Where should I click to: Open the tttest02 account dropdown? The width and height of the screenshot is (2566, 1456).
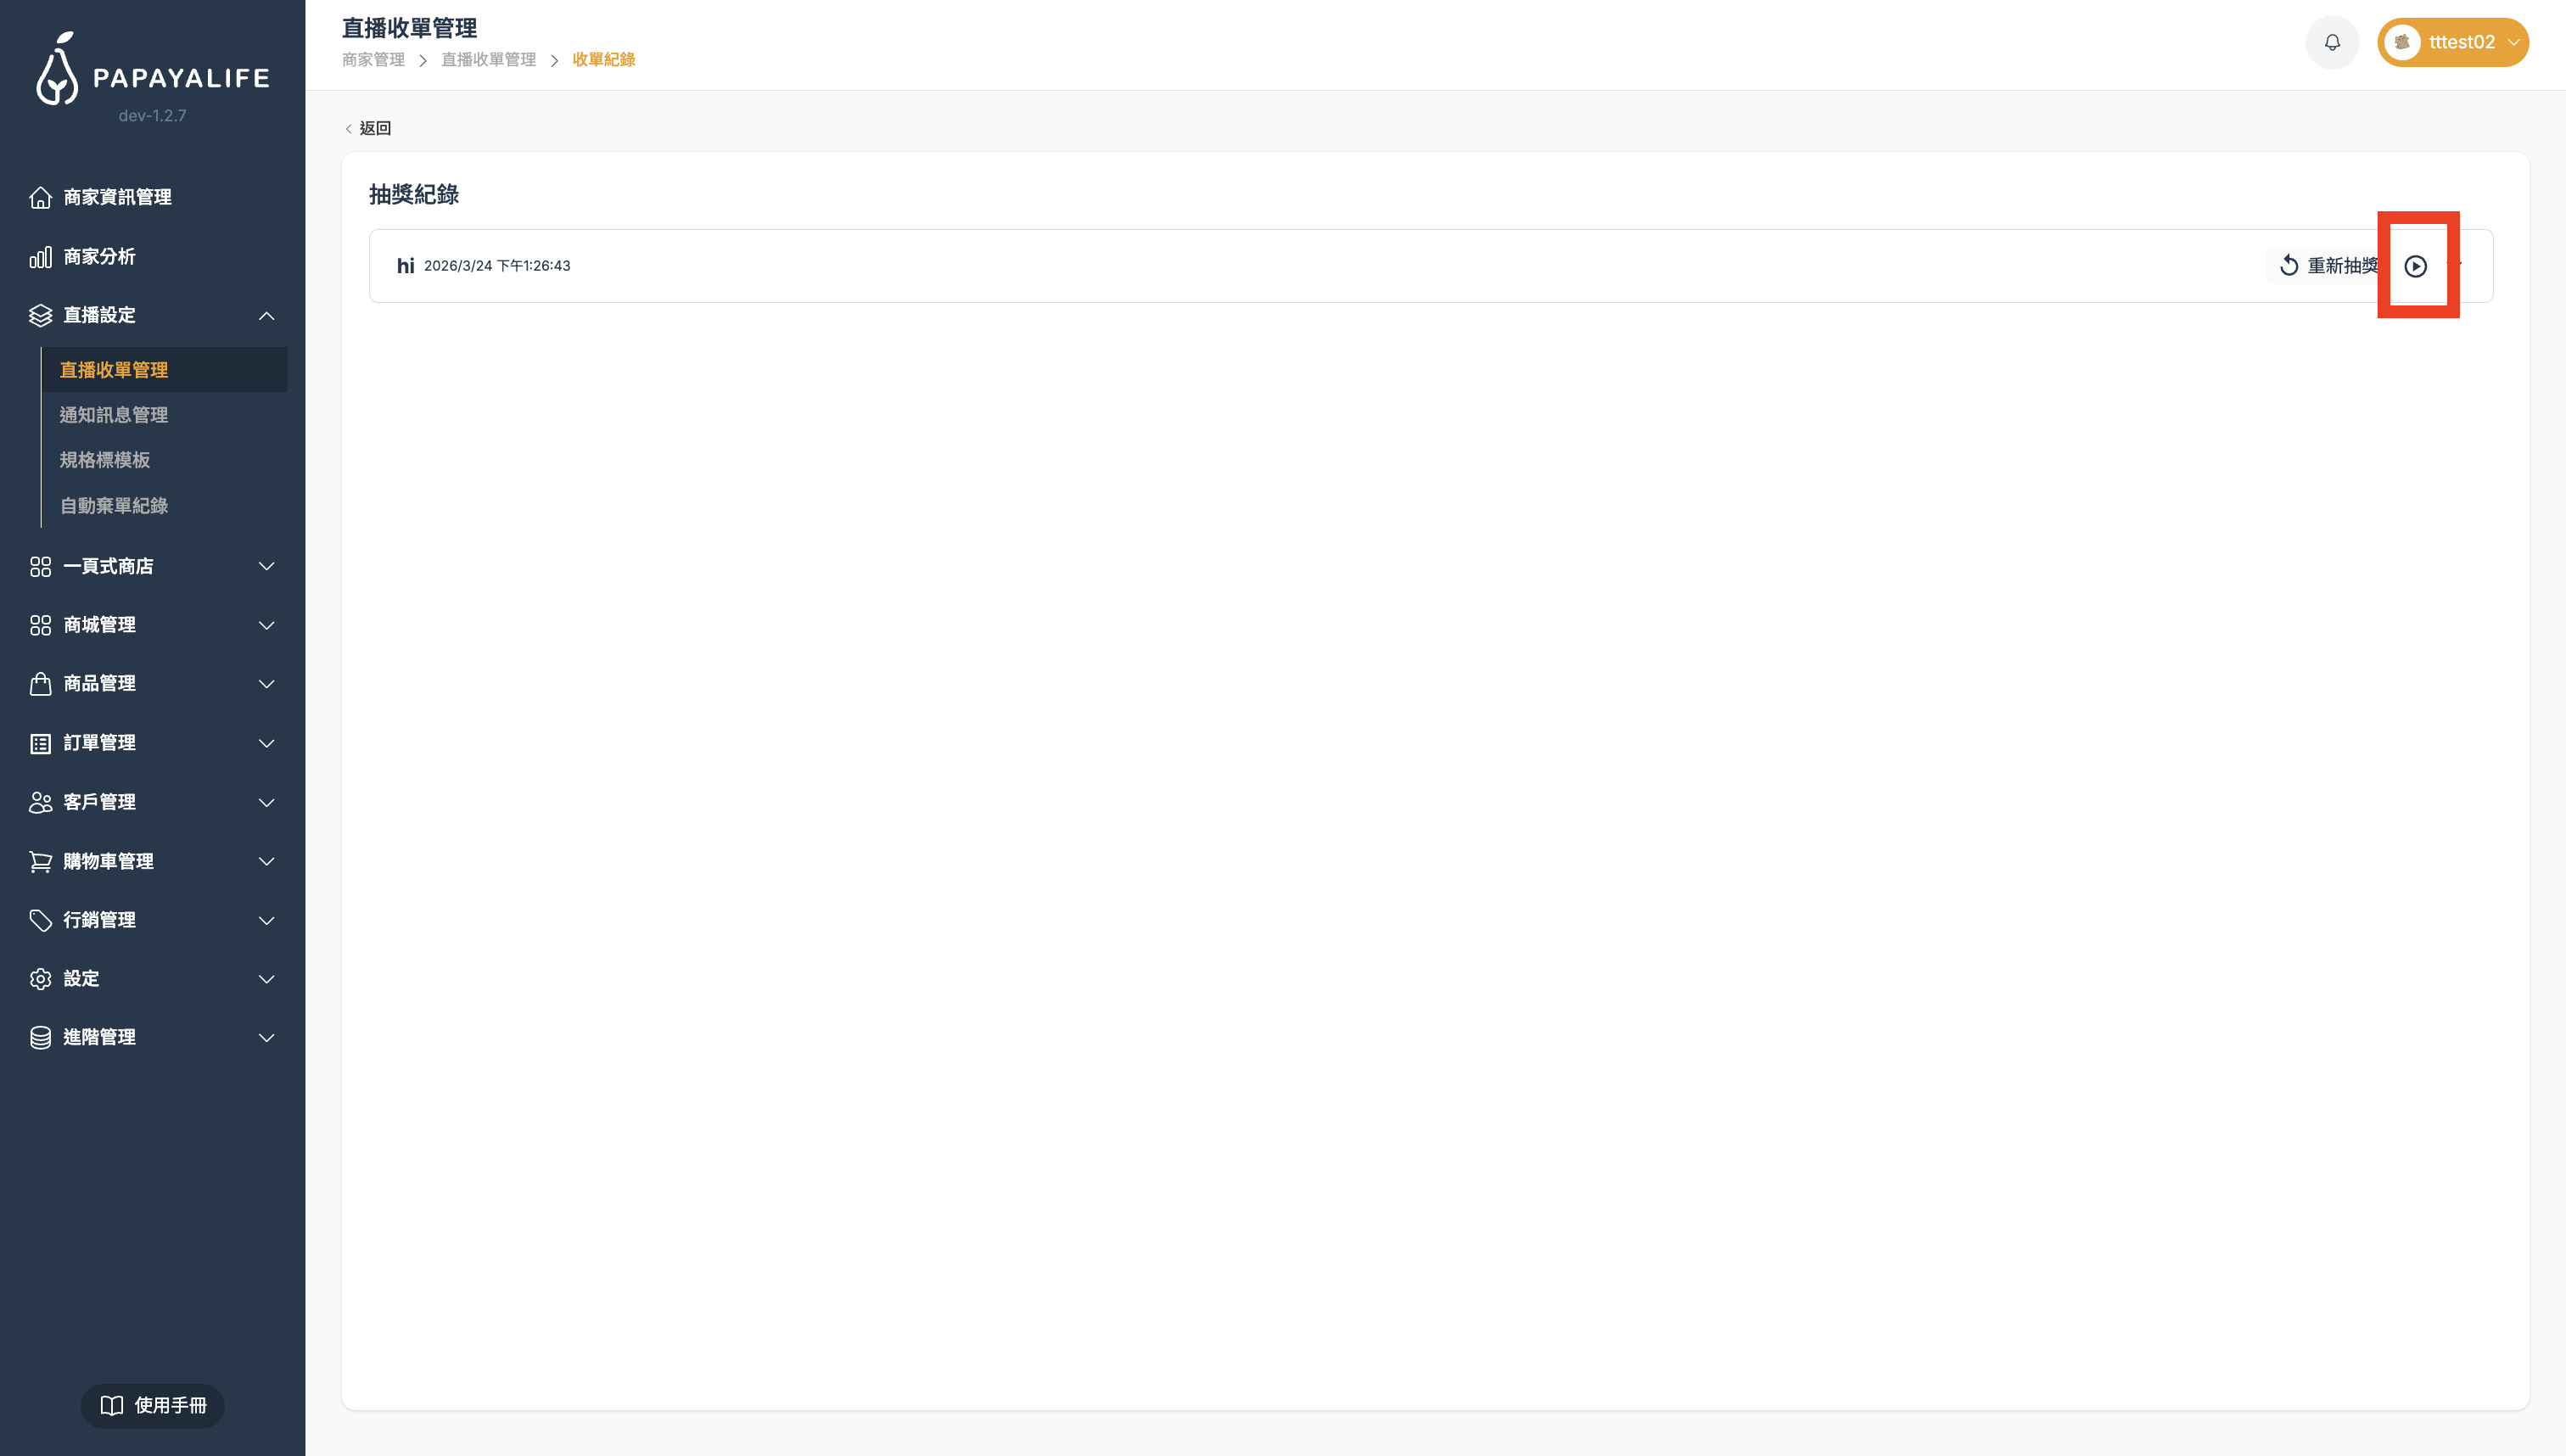pos(2452,43)
